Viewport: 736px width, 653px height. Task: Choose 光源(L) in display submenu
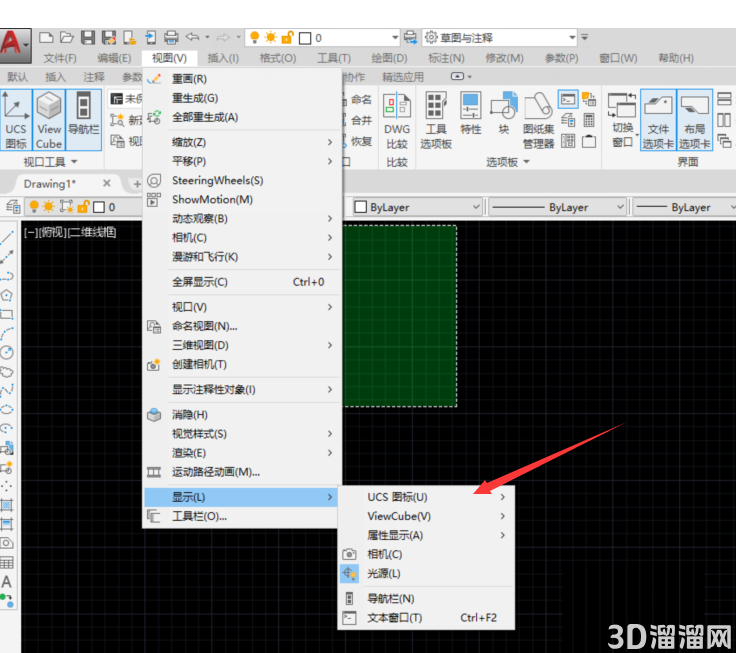click(426, 573)
